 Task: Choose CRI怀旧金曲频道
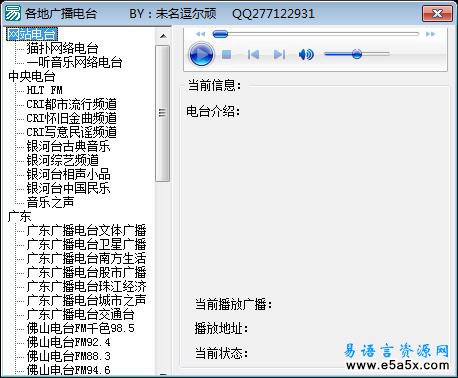pos(72,118)
